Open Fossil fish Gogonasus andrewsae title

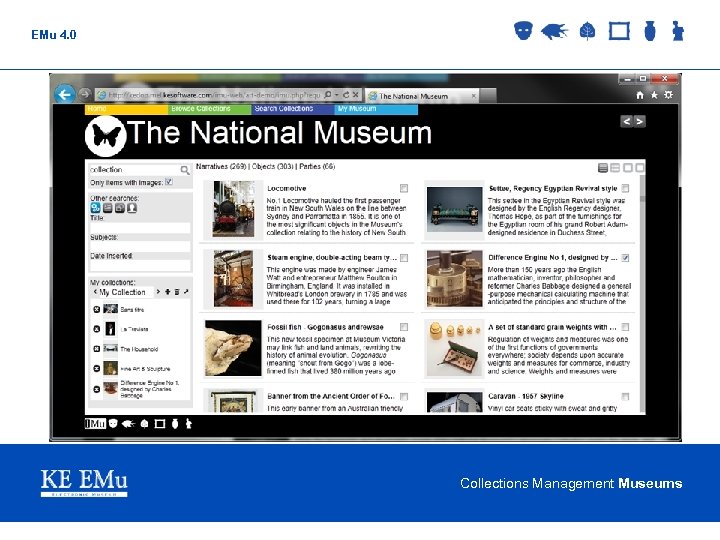pos(325,327)
